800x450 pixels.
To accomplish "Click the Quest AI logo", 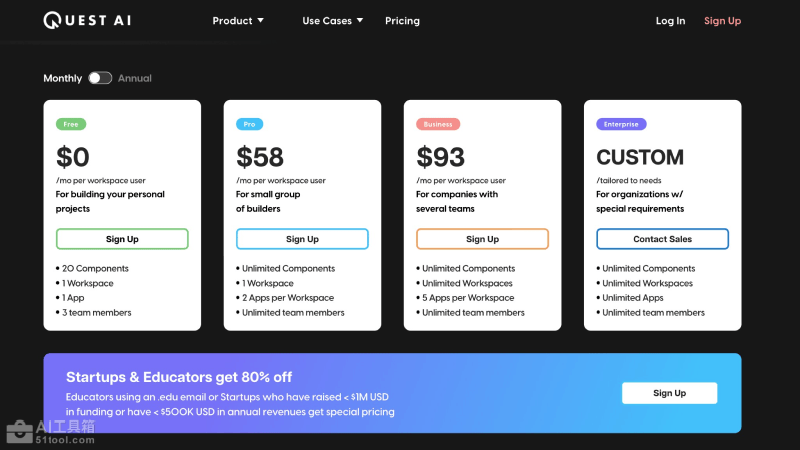I will [x=86, y=20].
